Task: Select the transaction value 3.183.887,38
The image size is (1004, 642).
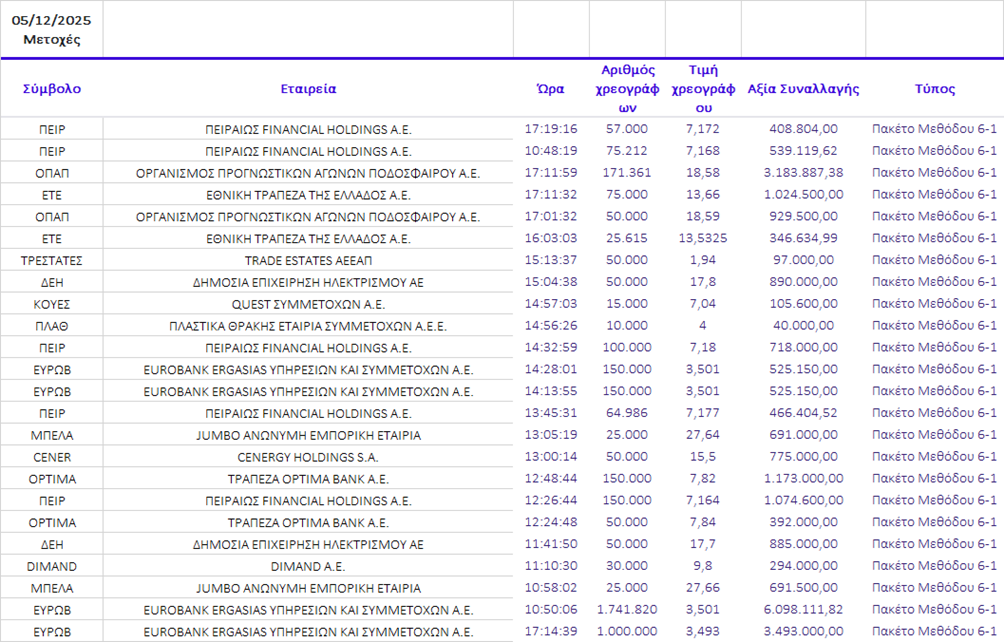Action: 803,173
